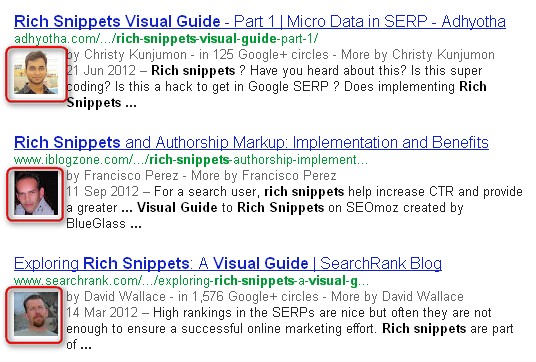The height and width of the screenshot is (362, 536).
Task: Open Exploring Rich Snippets SearchRank Blog result
Action: click(228, 264)
